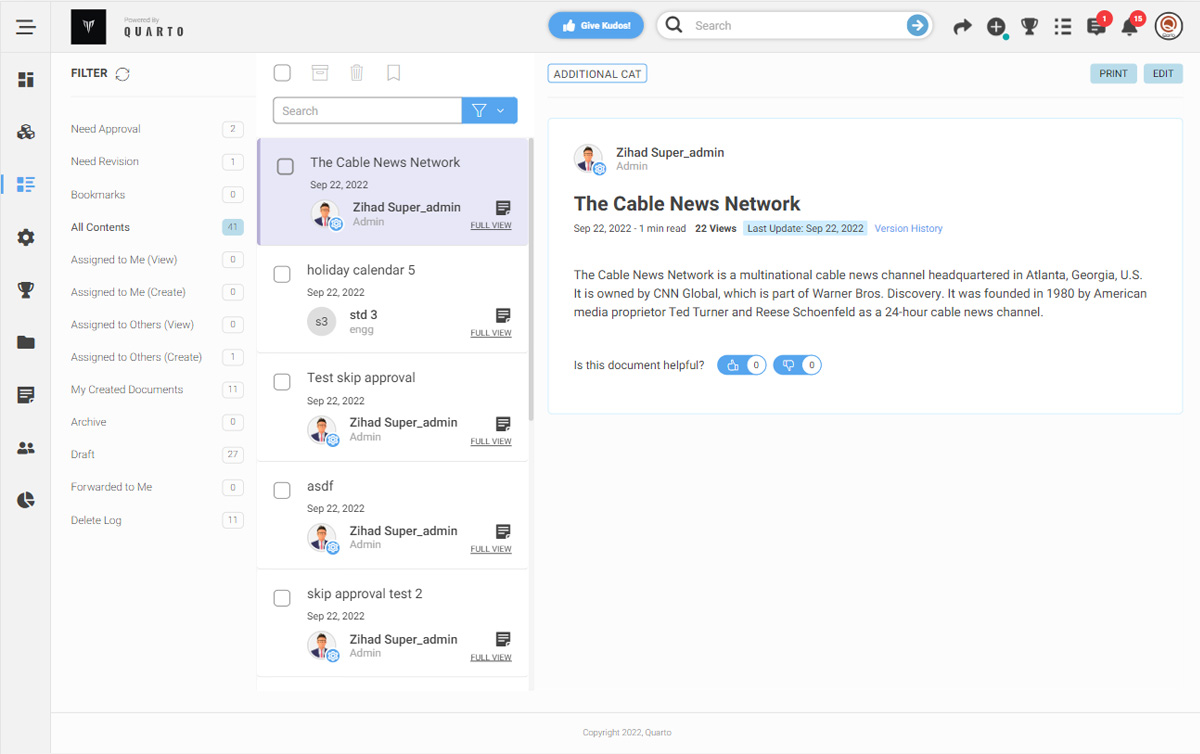Open the trophy icon in left sidebar
This screenshot has height=754, width=1200.
pyautogui.click(x=26, y=290)
